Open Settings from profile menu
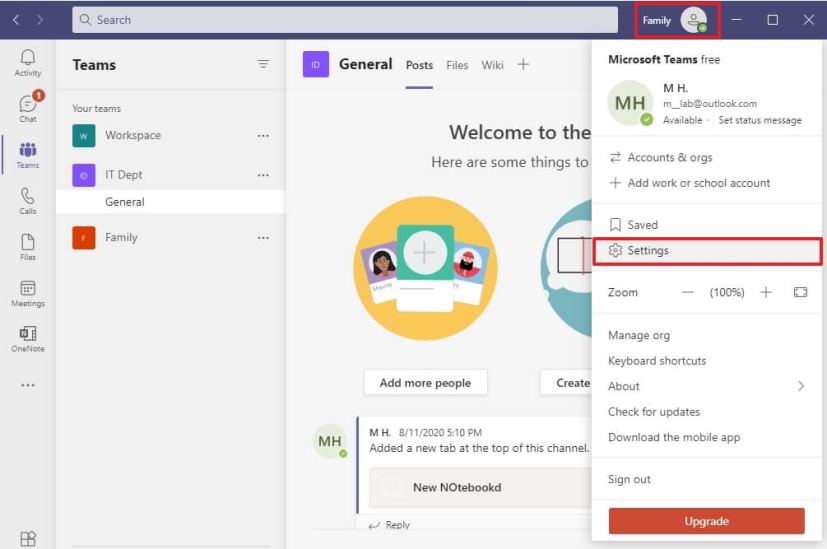 707,251
